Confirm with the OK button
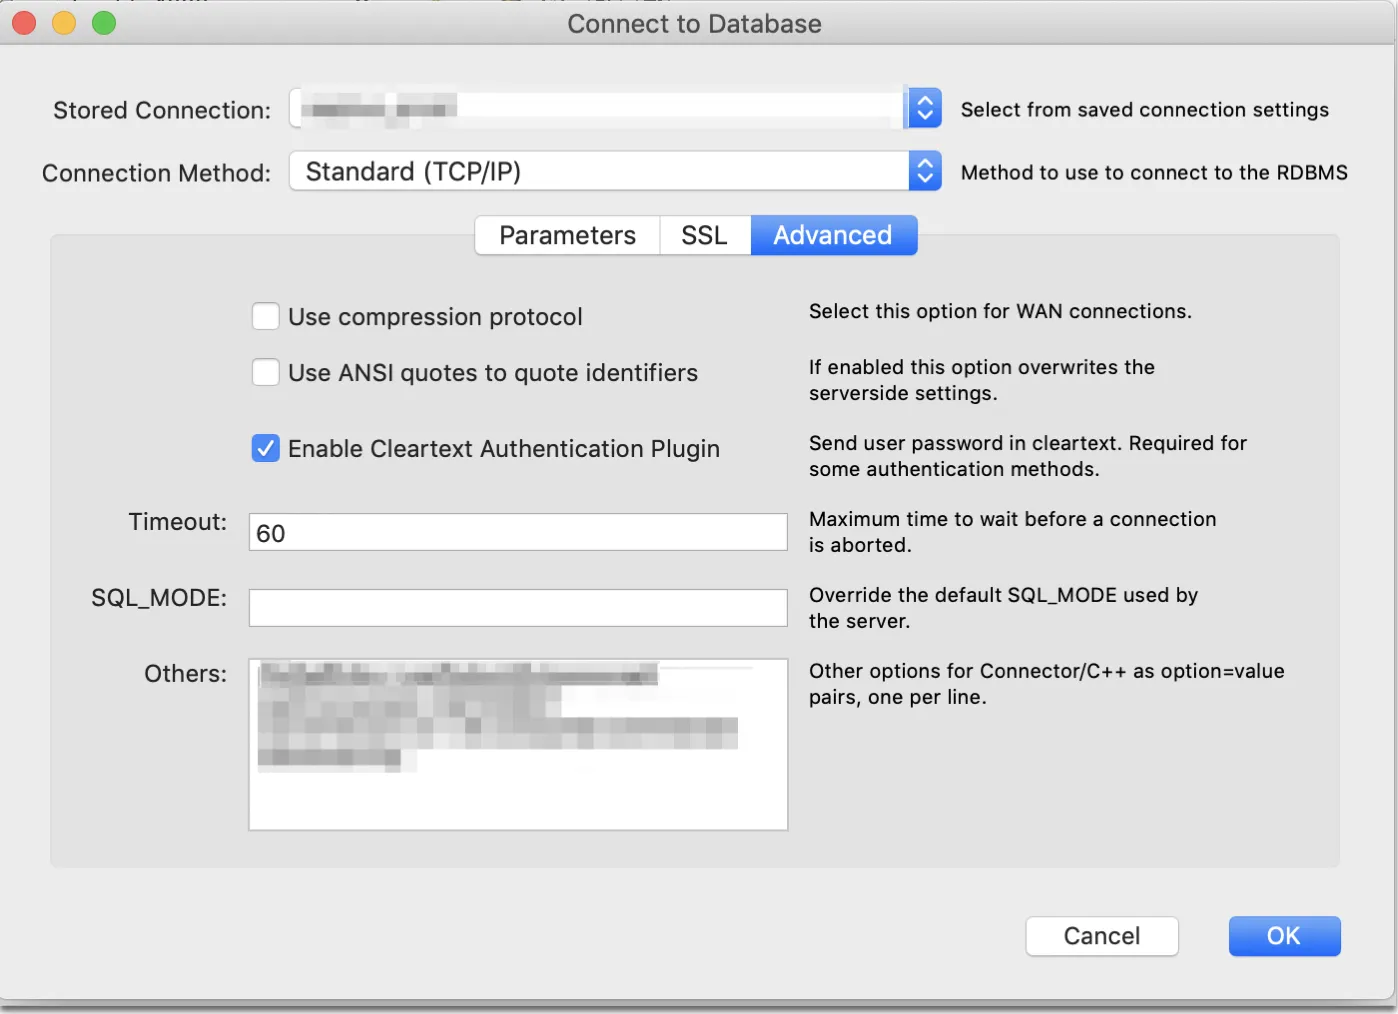Screen dimensions: 1398x1014 tap(1284, 936)
